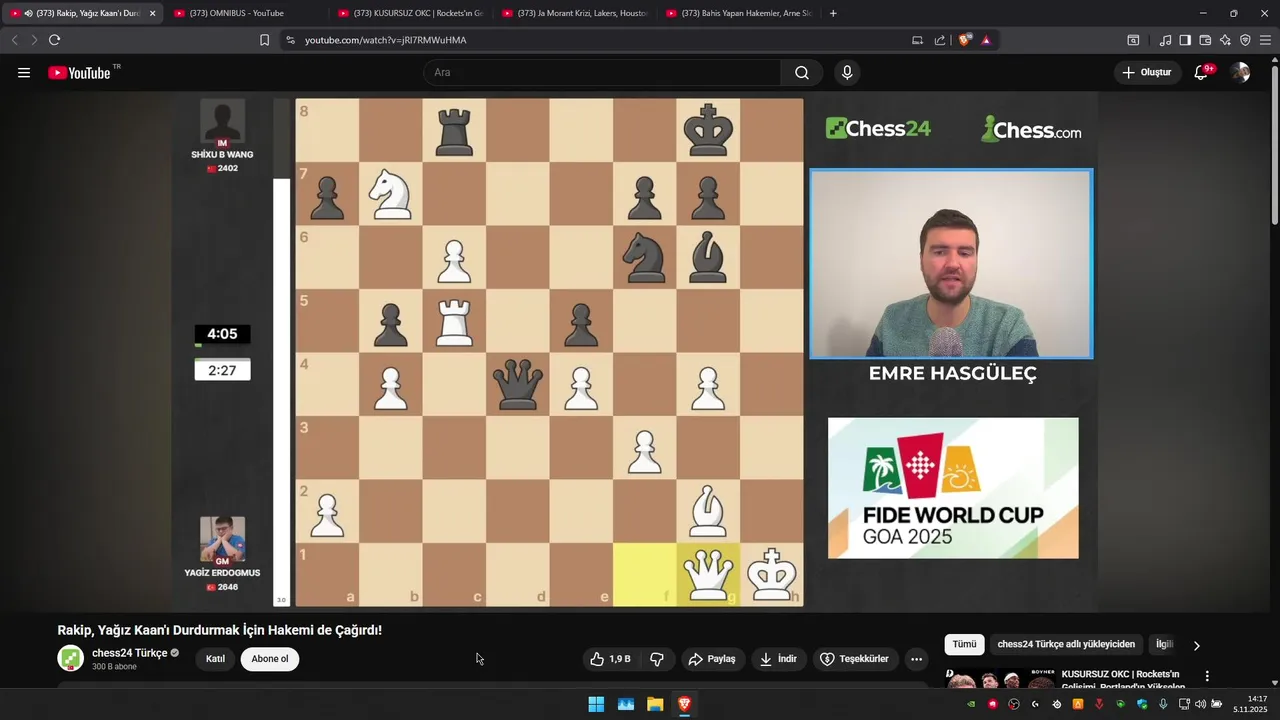The width and height of the screenshot is (1280, 720).
Task: Open the Brave Shields lion icon
Action: [964, 40]
